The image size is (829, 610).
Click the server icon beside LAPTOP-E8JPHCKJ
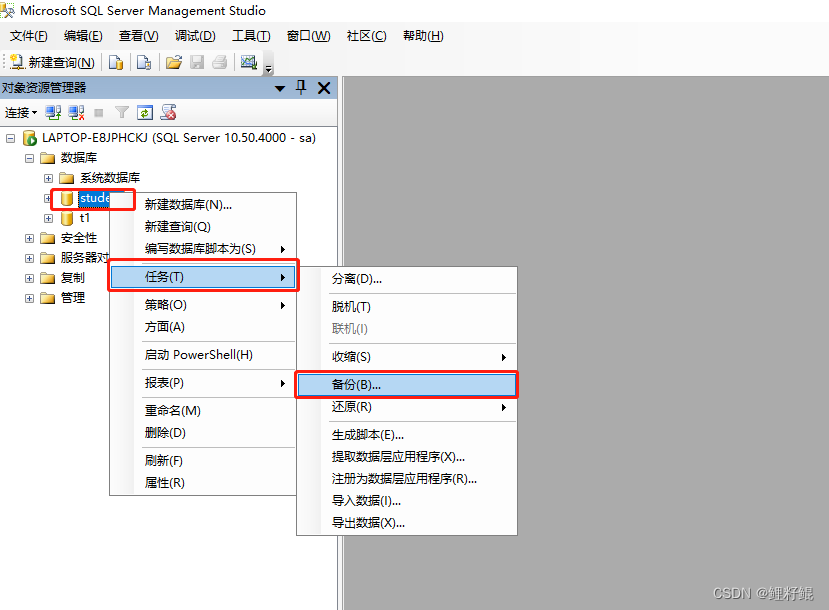click(x=30, y=138)
